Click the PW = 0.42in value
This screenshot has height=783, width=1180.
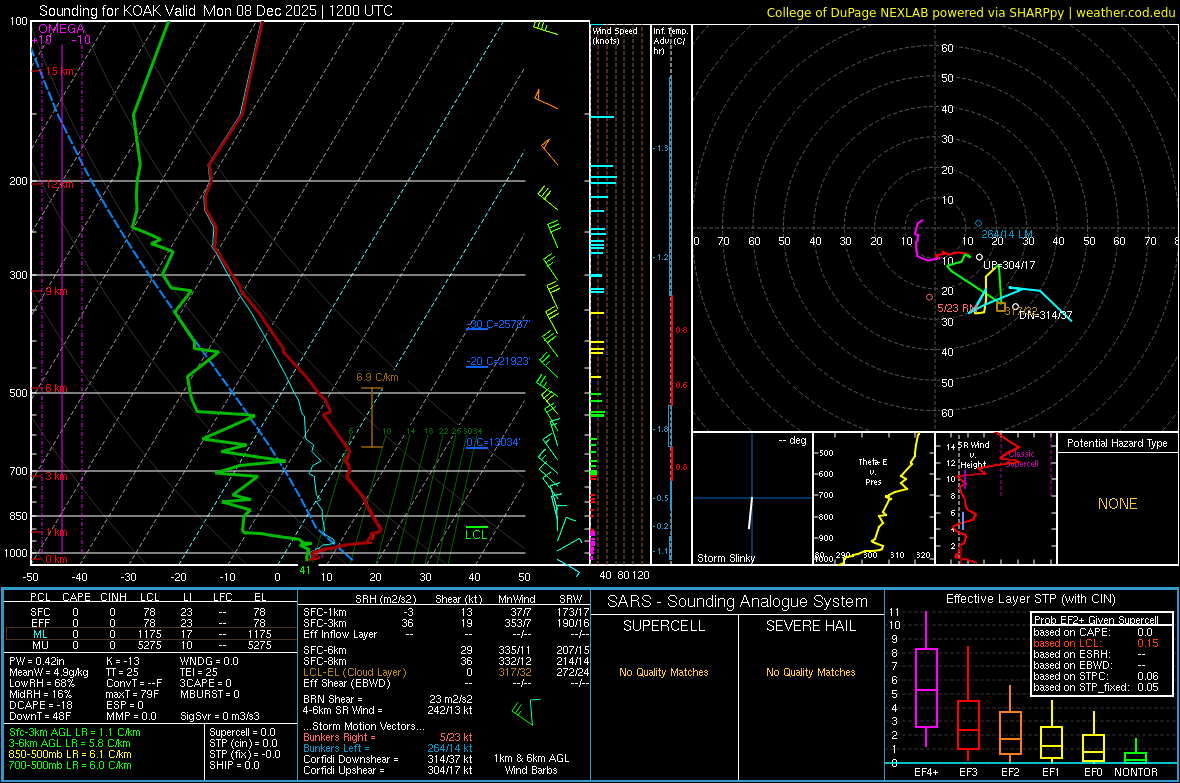pos(37,661)
